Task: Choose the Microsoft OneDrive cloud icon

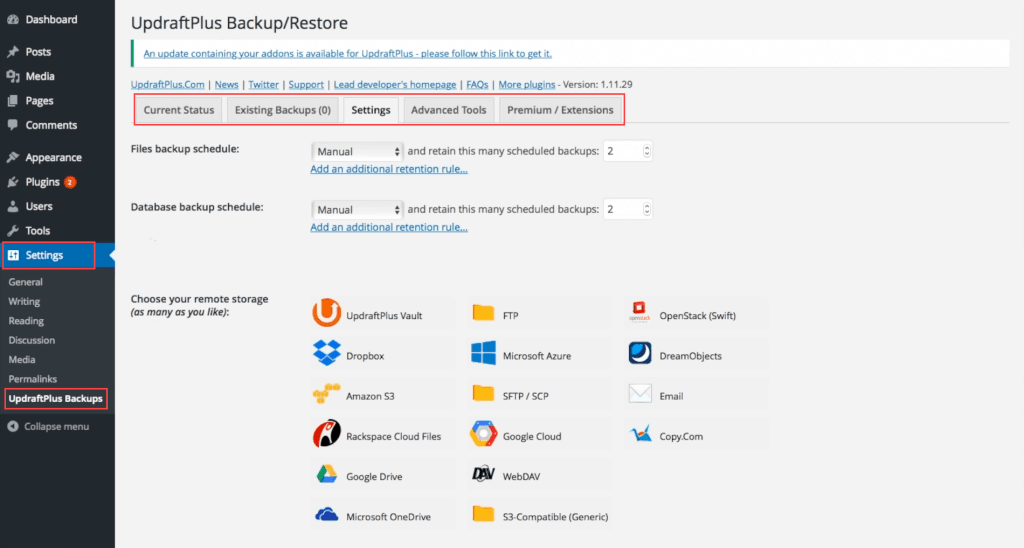Action: click(x=327, y=515)
